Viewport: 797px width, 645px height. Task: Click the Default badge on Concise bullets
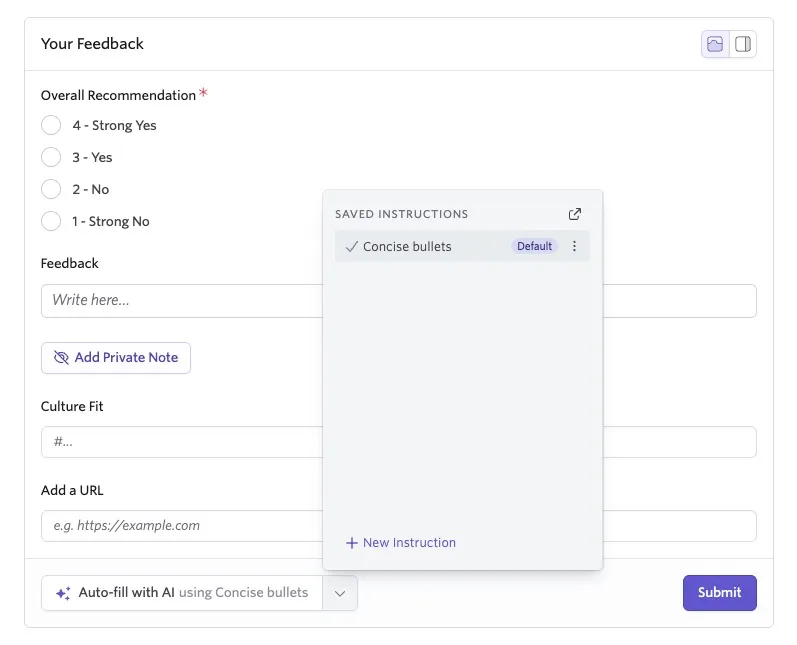click(534, 246)
